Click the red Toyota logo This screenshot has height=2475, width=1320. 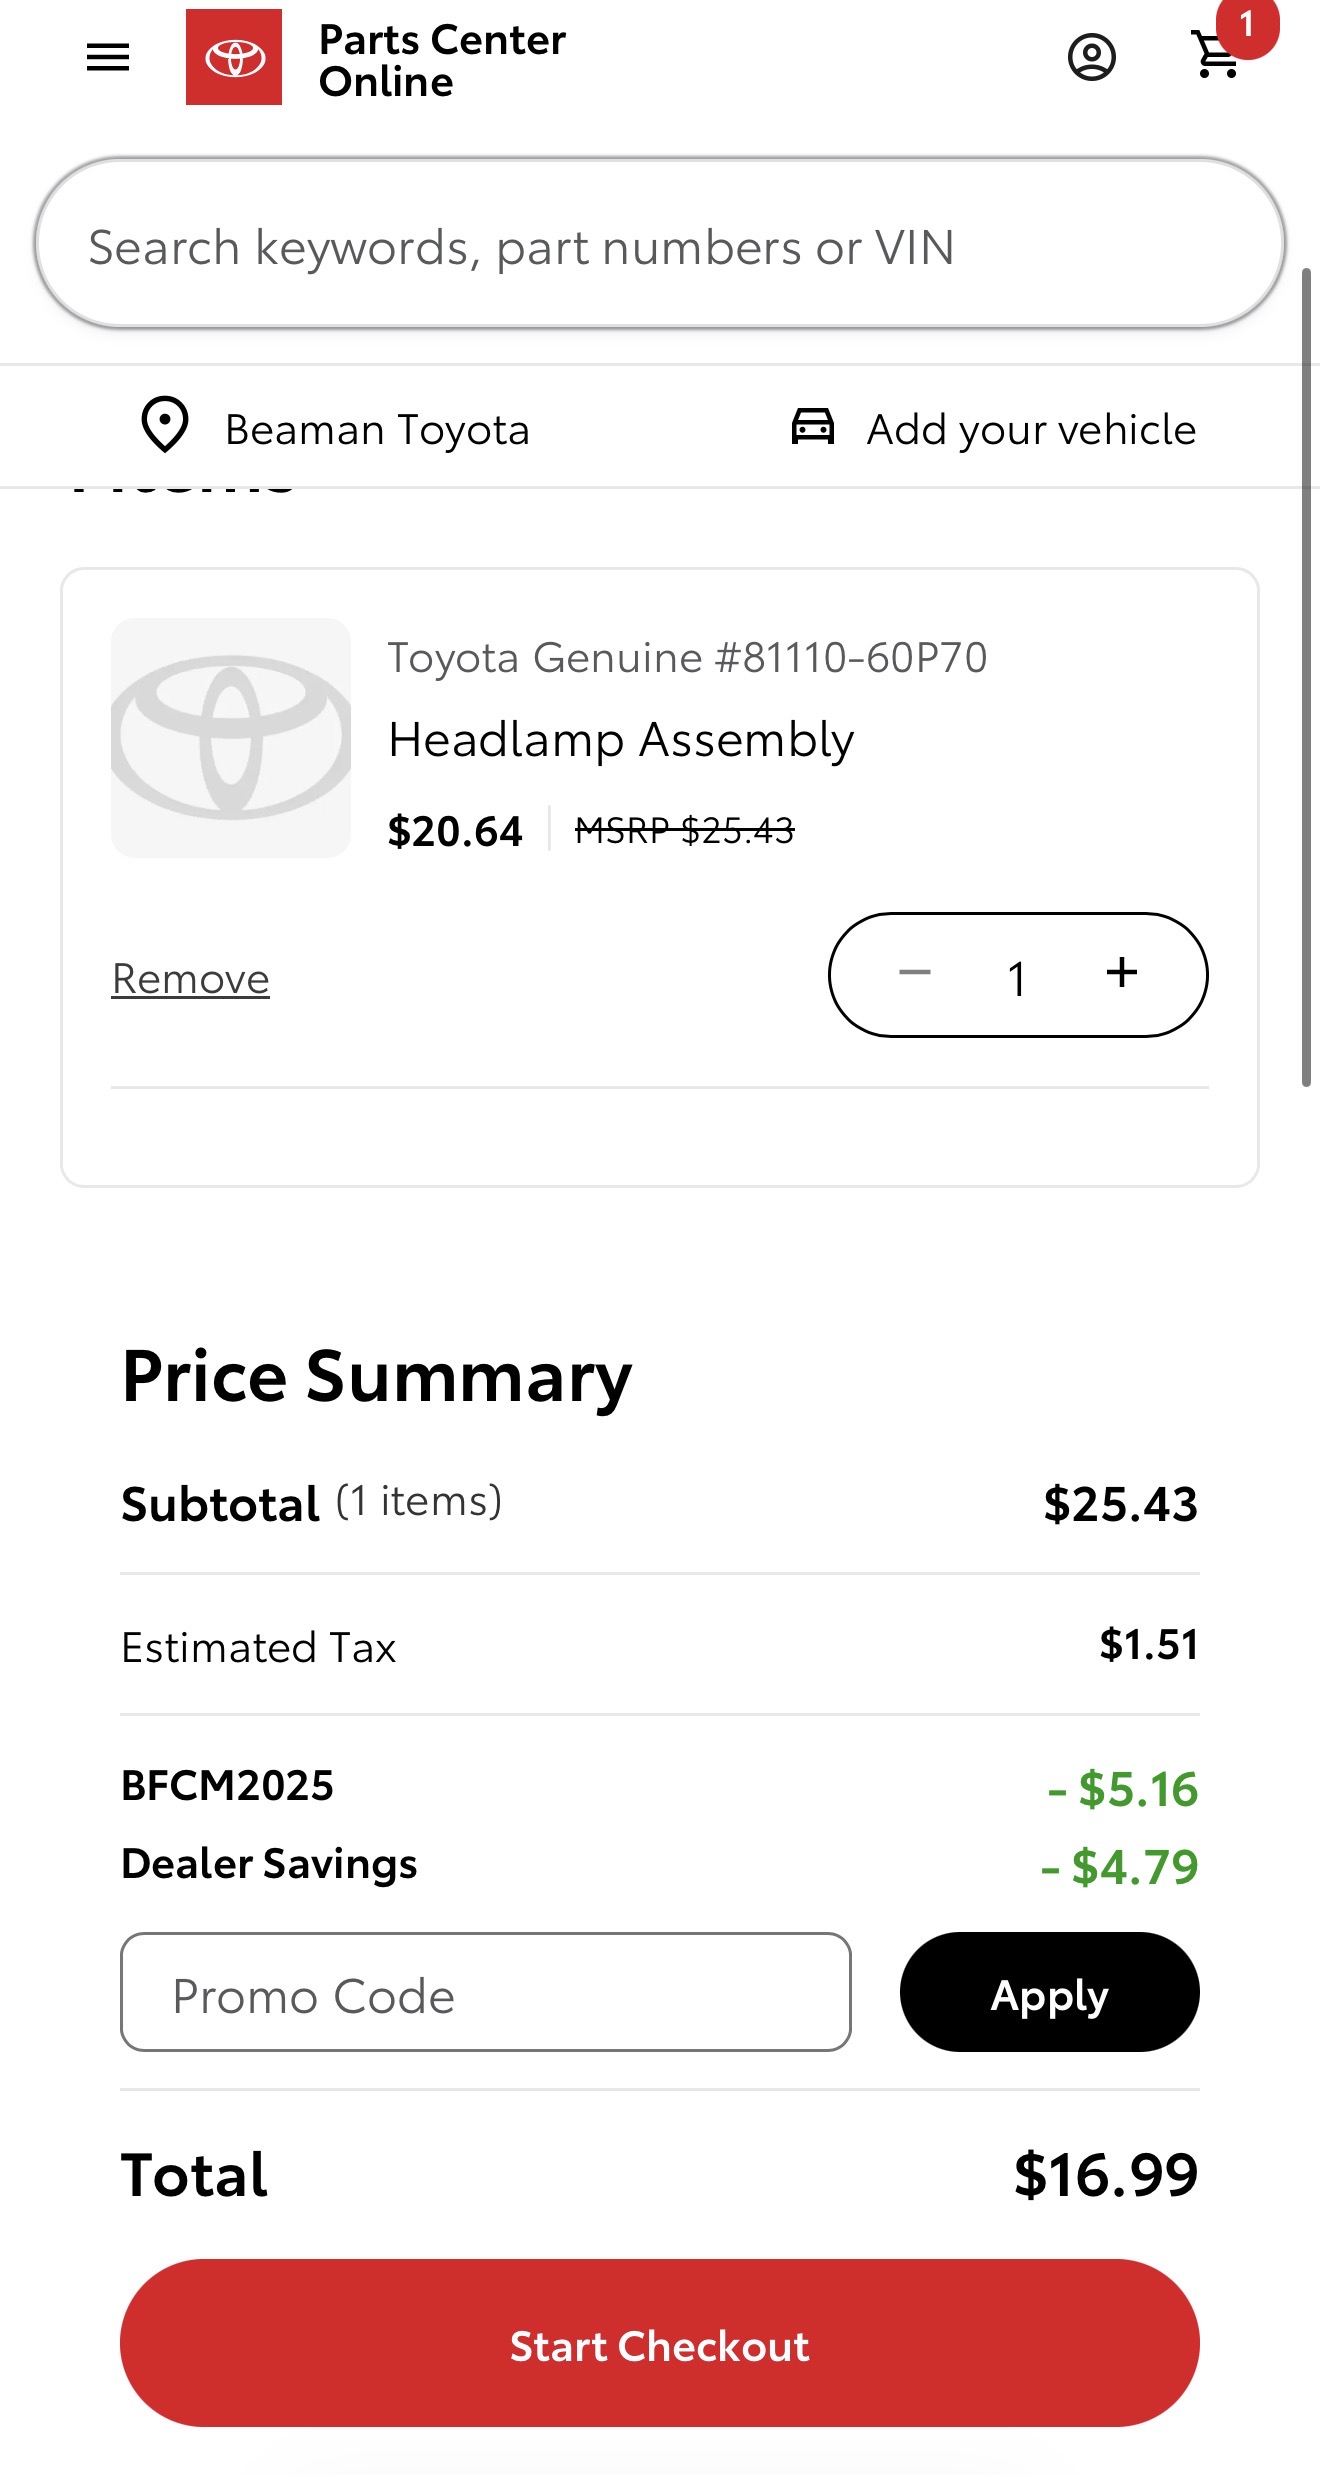click(234, 57)
